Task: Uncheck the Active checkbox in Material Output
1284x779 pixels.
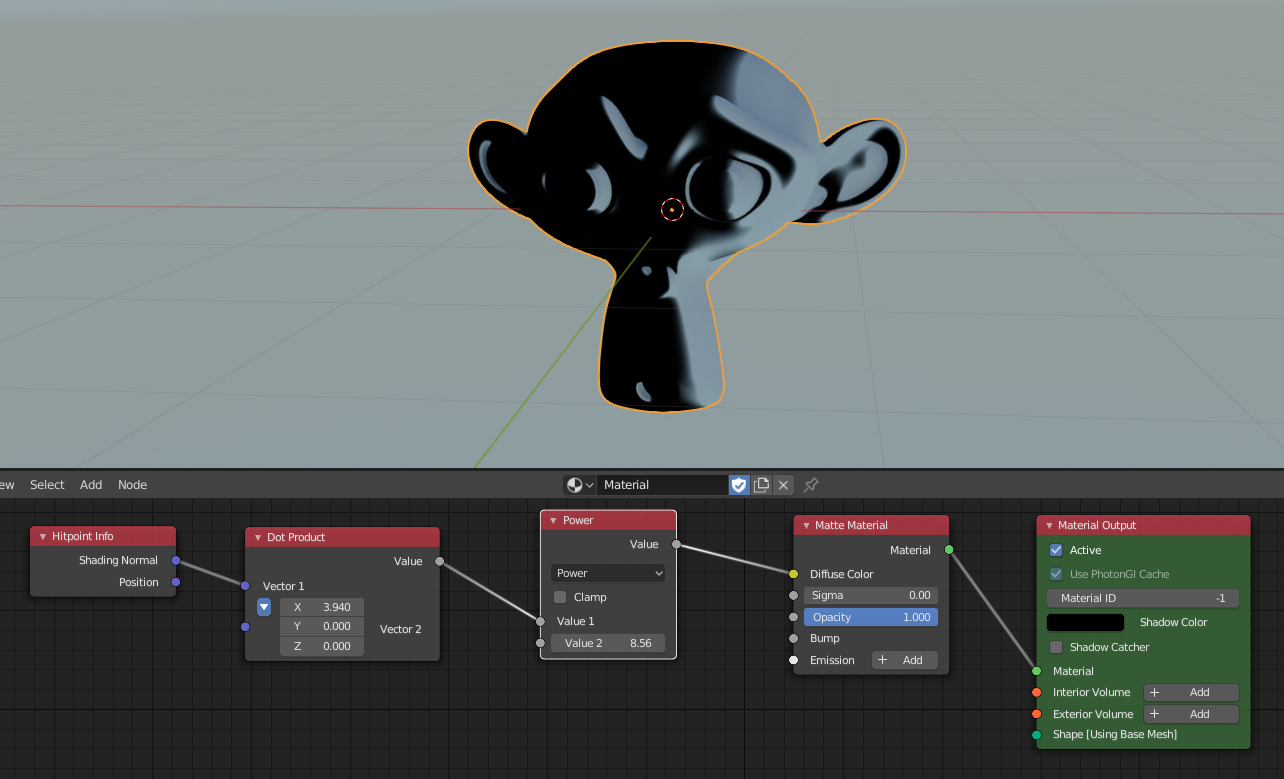Action: [x=1056, y=550]
